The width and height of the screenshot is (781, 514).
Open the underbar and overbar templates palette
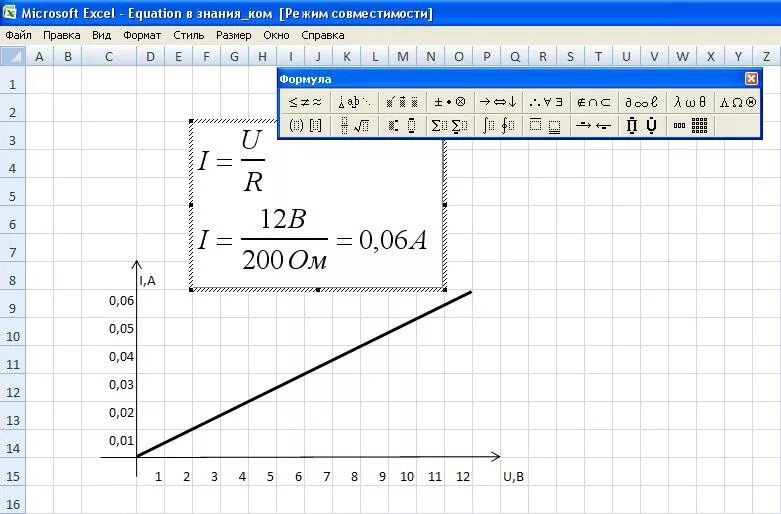click(x=546, y=126)
